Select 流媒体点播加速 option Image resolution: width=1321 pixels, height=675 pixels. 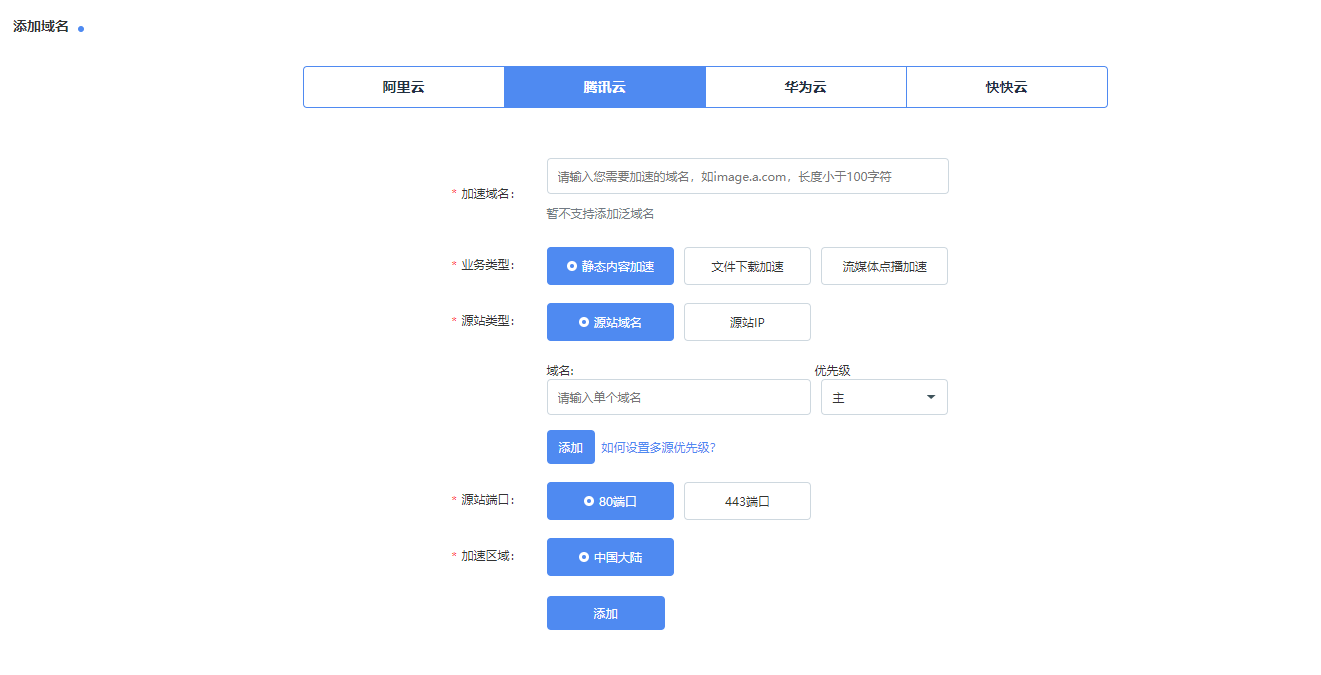click(884, 266)
